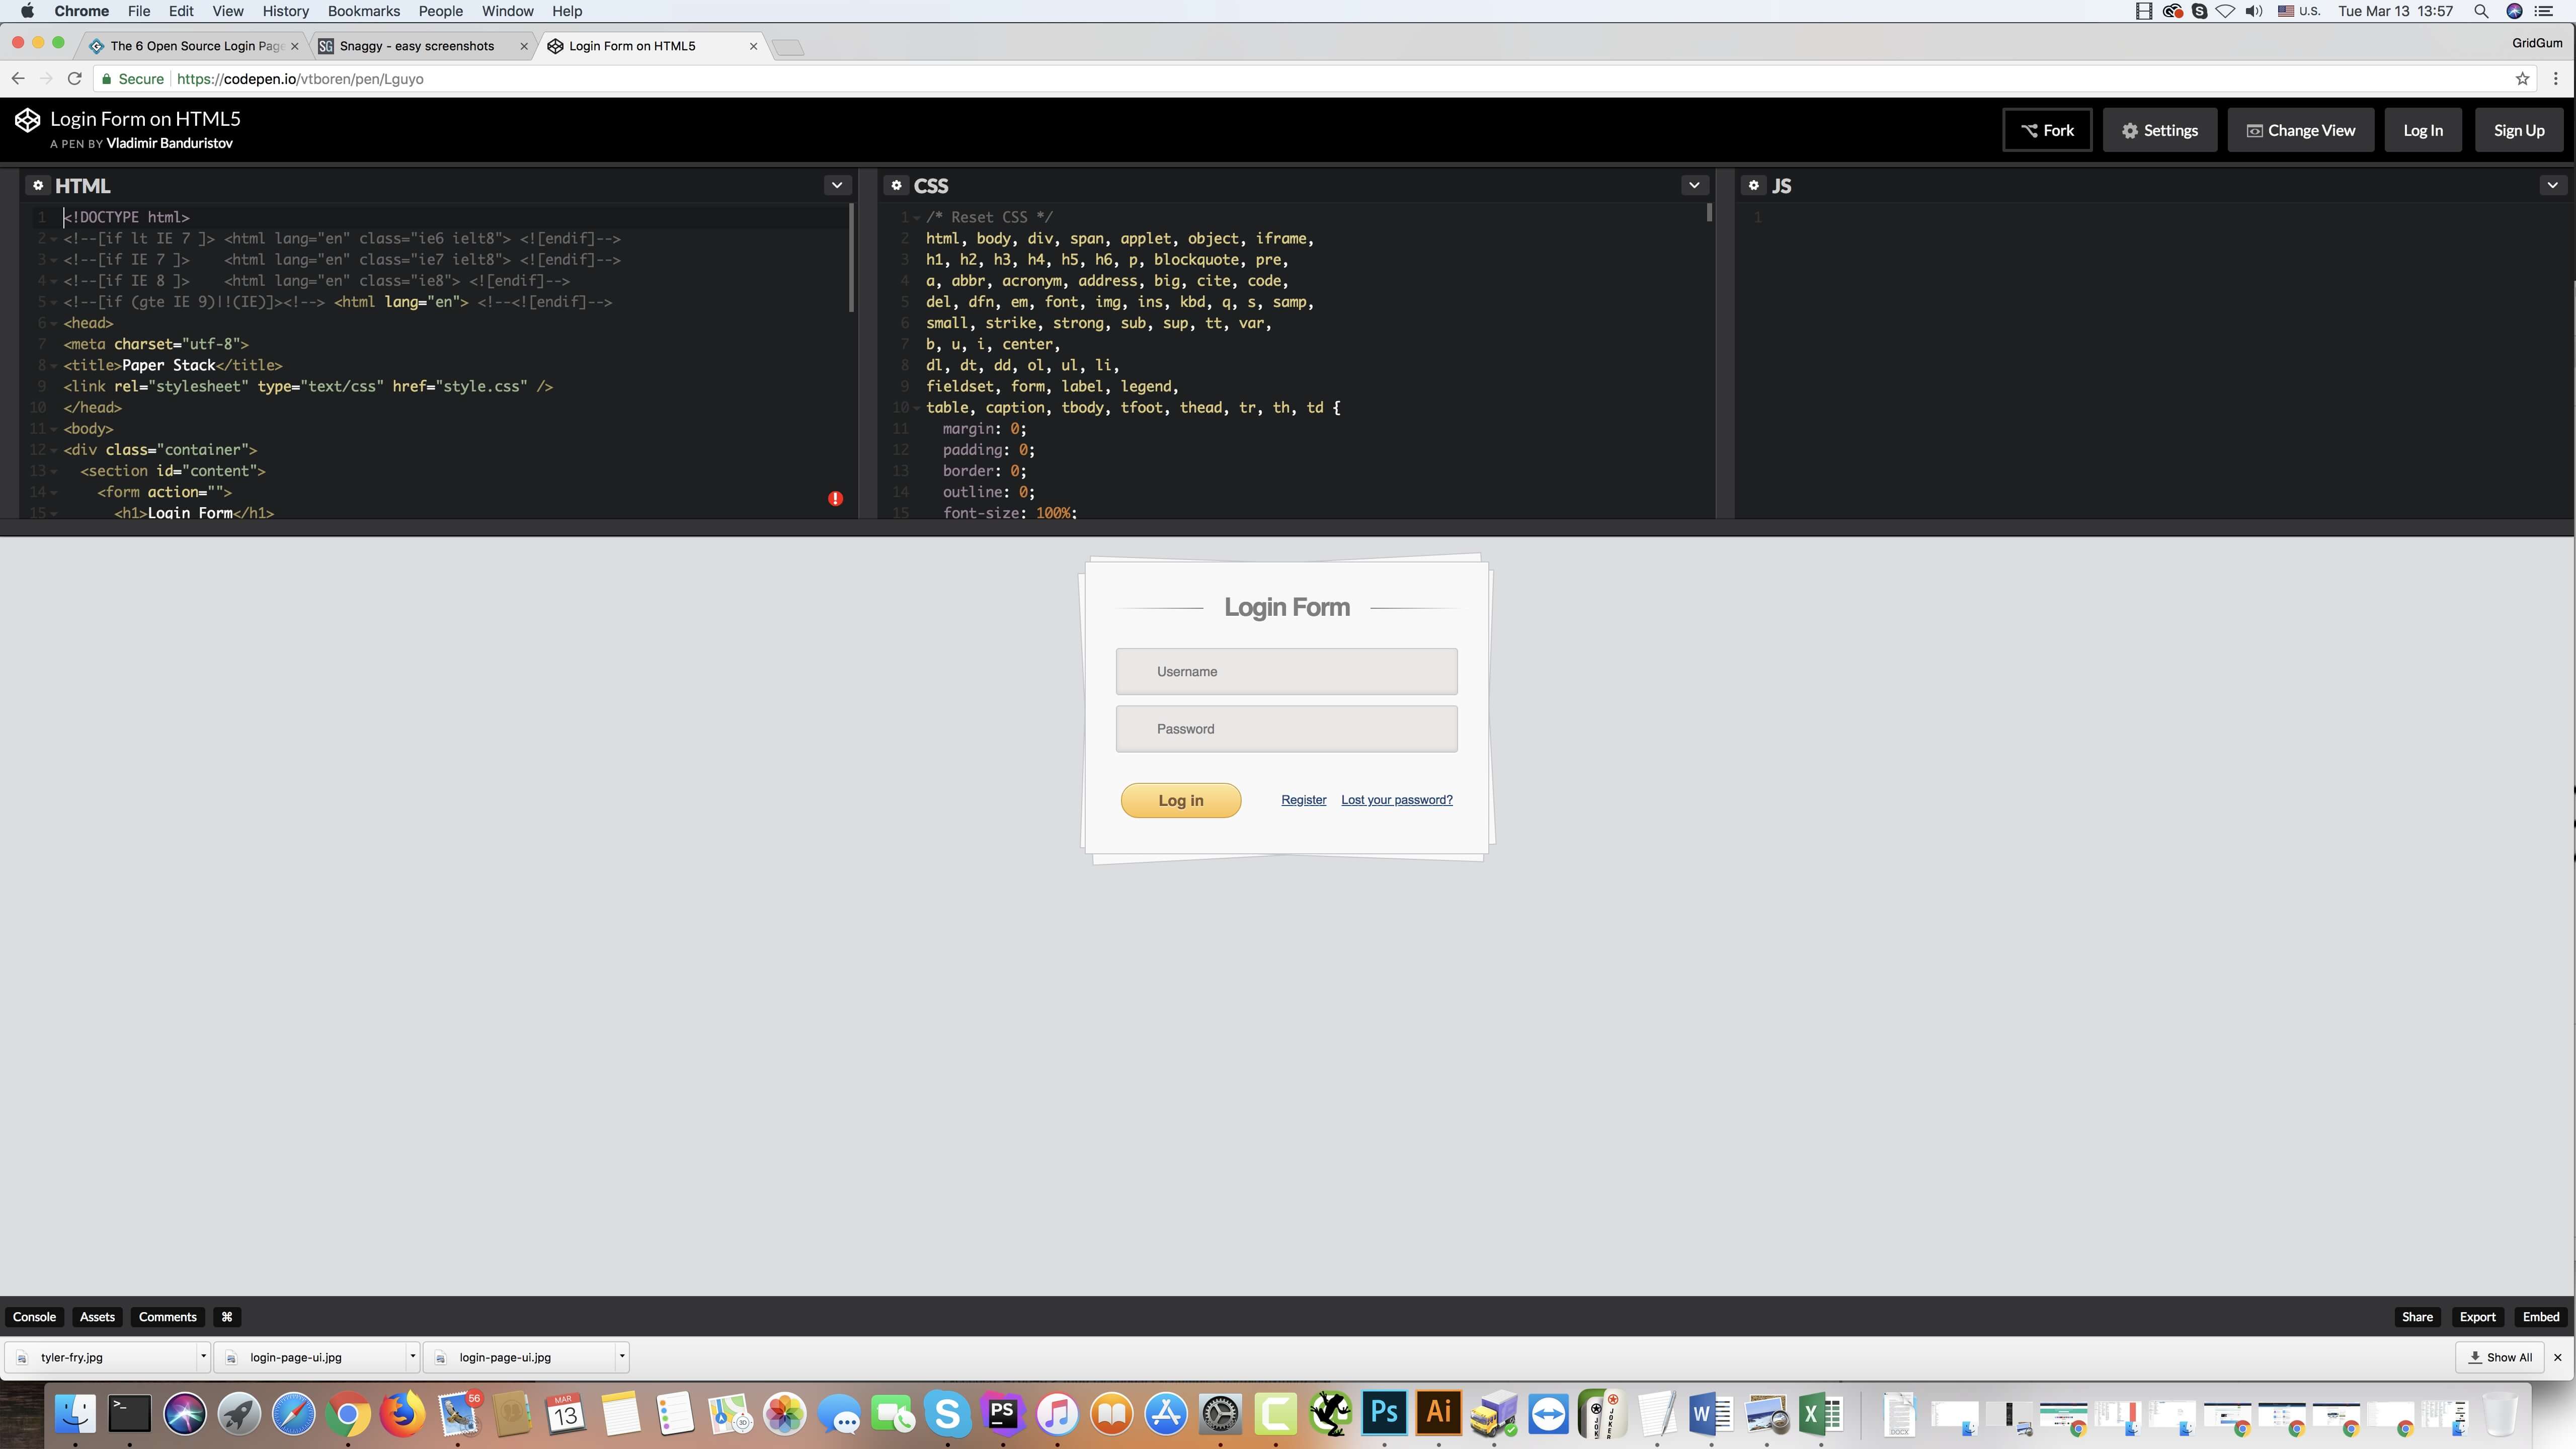Image resolution: width=2576 pixels, height=1449 pixels.
Task: Expand HTML editor dropdown chevron
Action: point(837,186)
